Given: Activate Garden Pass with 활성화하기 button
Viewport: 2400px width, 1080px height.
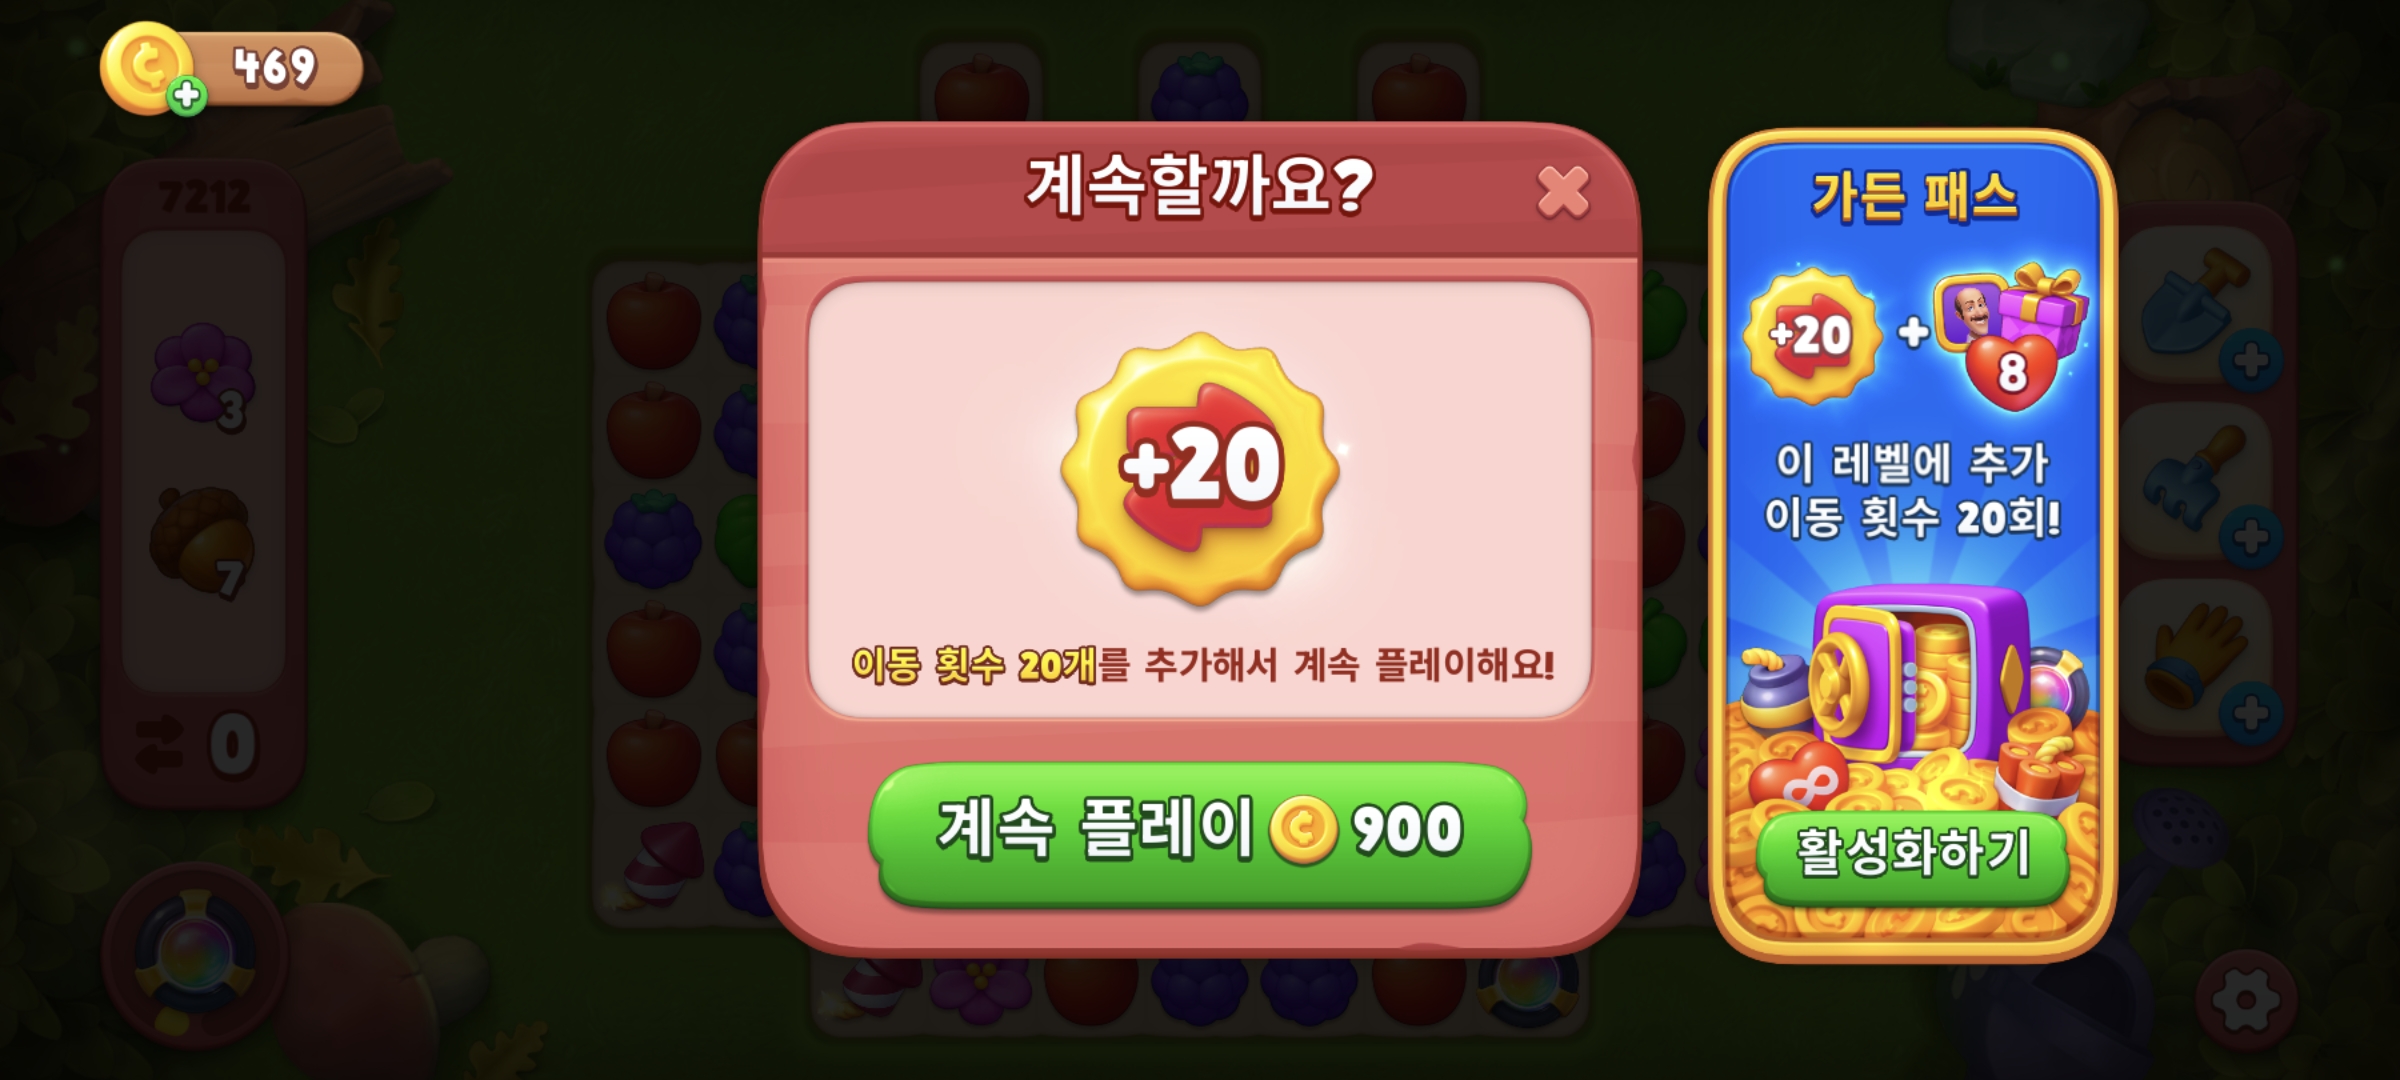Looking at the screenshot, I should coord(1912,855).
